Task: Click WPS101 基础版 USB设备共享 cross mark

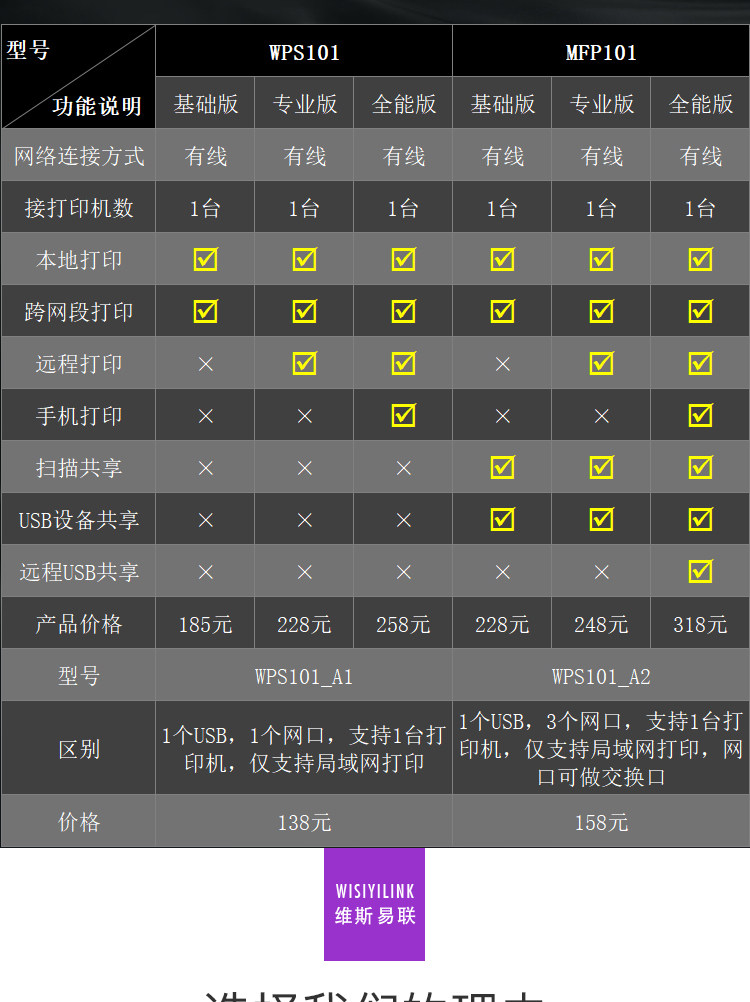Action: point(206,520)
